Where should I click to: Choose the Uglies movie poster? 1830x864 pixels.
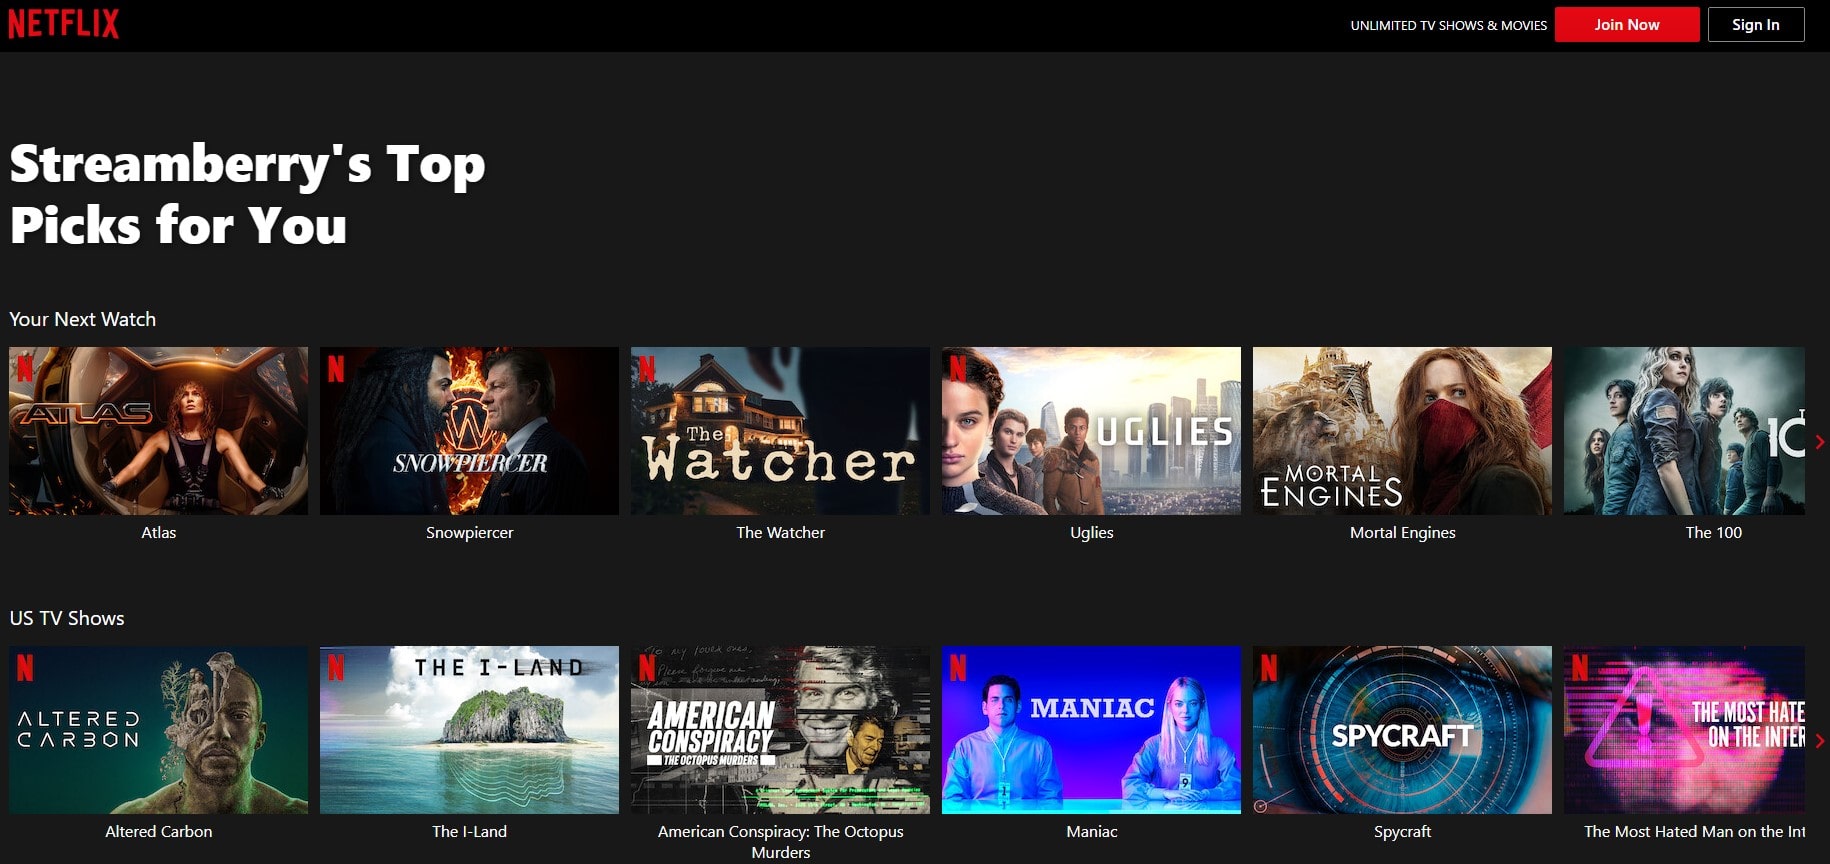tap(1091, 431)
